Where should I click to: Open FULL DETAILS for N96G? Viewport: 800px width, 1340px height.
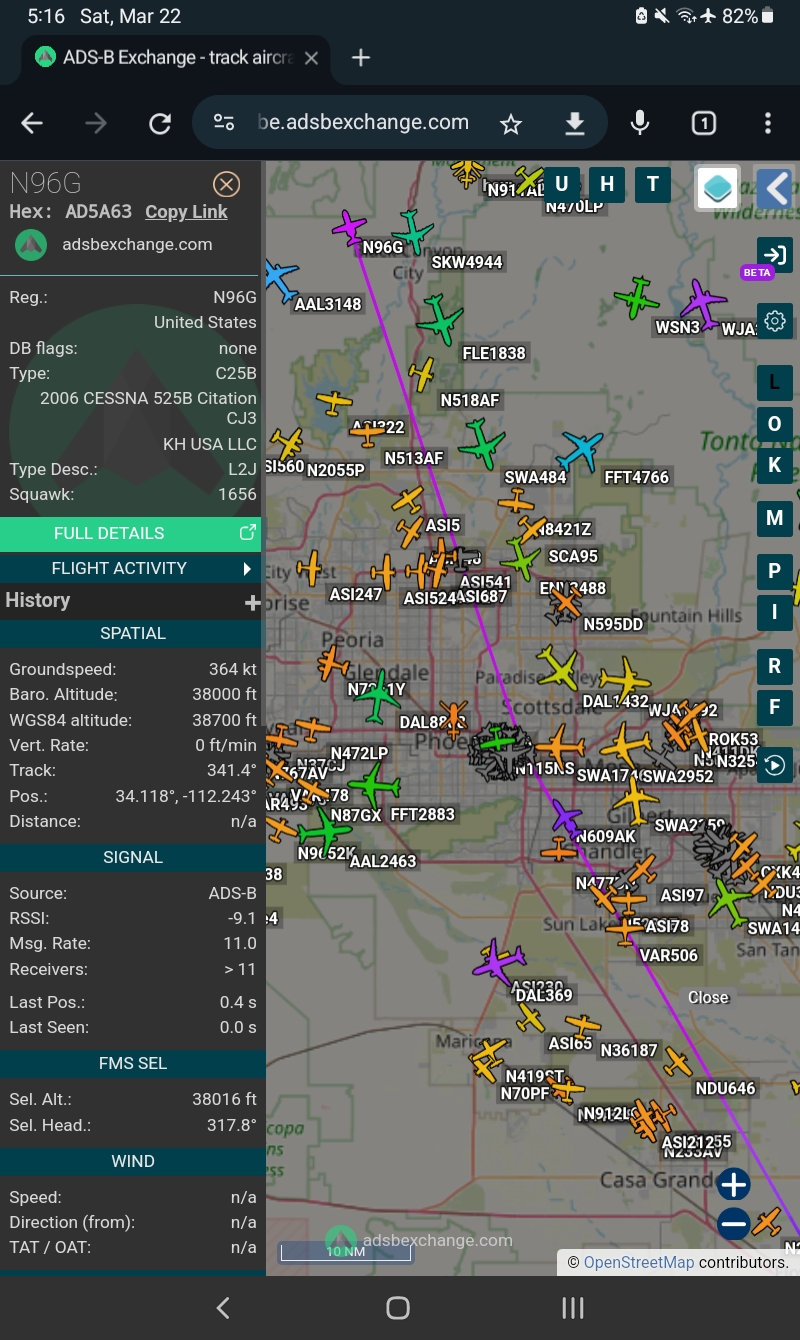pos(130,534)
